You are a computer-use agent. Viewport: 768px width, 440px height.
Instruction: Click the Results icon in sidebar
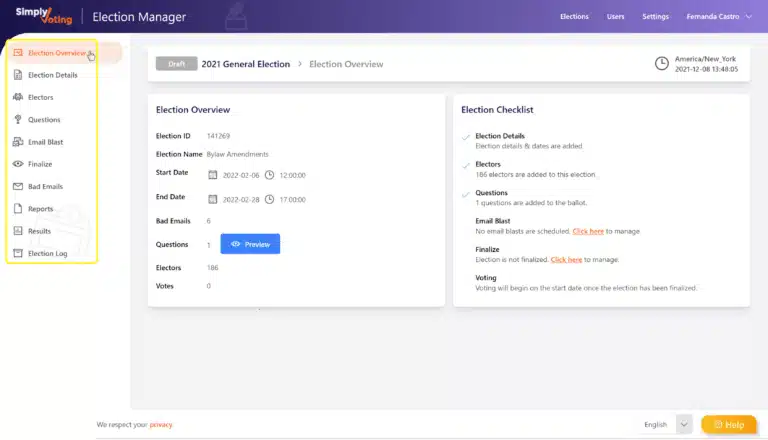click(18, 231)
